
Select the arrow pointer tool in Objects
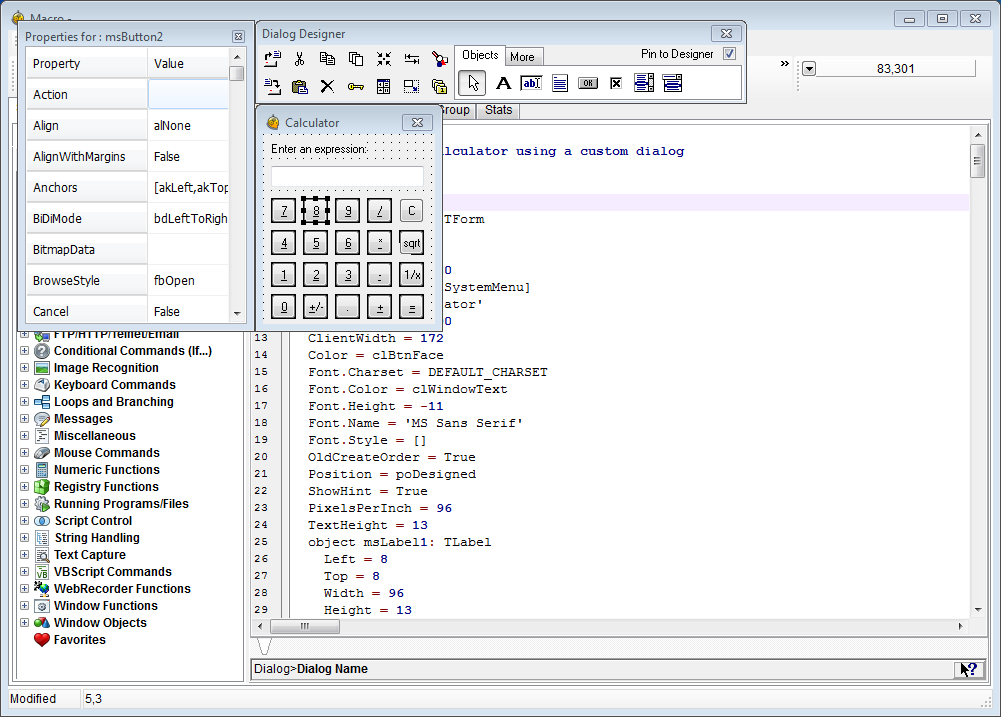472,83
